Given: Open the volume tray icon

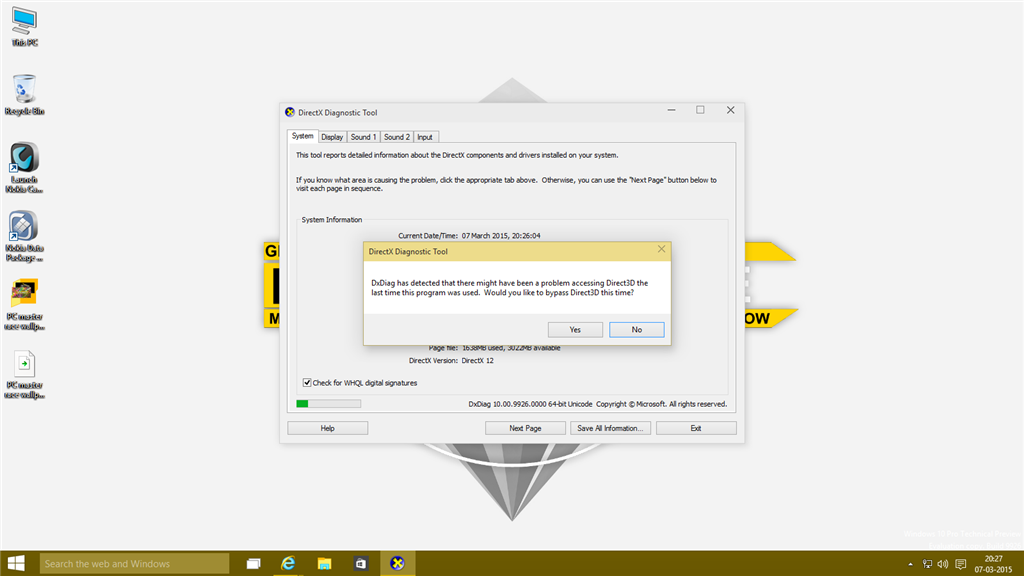Looking at the screenshot, I should pyautogui.click(x=943, y=564).
